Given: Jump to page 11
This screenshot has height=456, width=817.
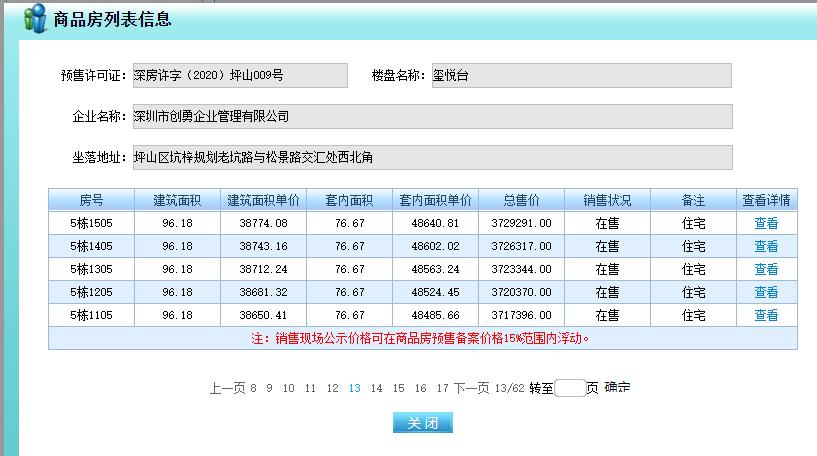Looking at the screenshot, I should click(311, 388).
